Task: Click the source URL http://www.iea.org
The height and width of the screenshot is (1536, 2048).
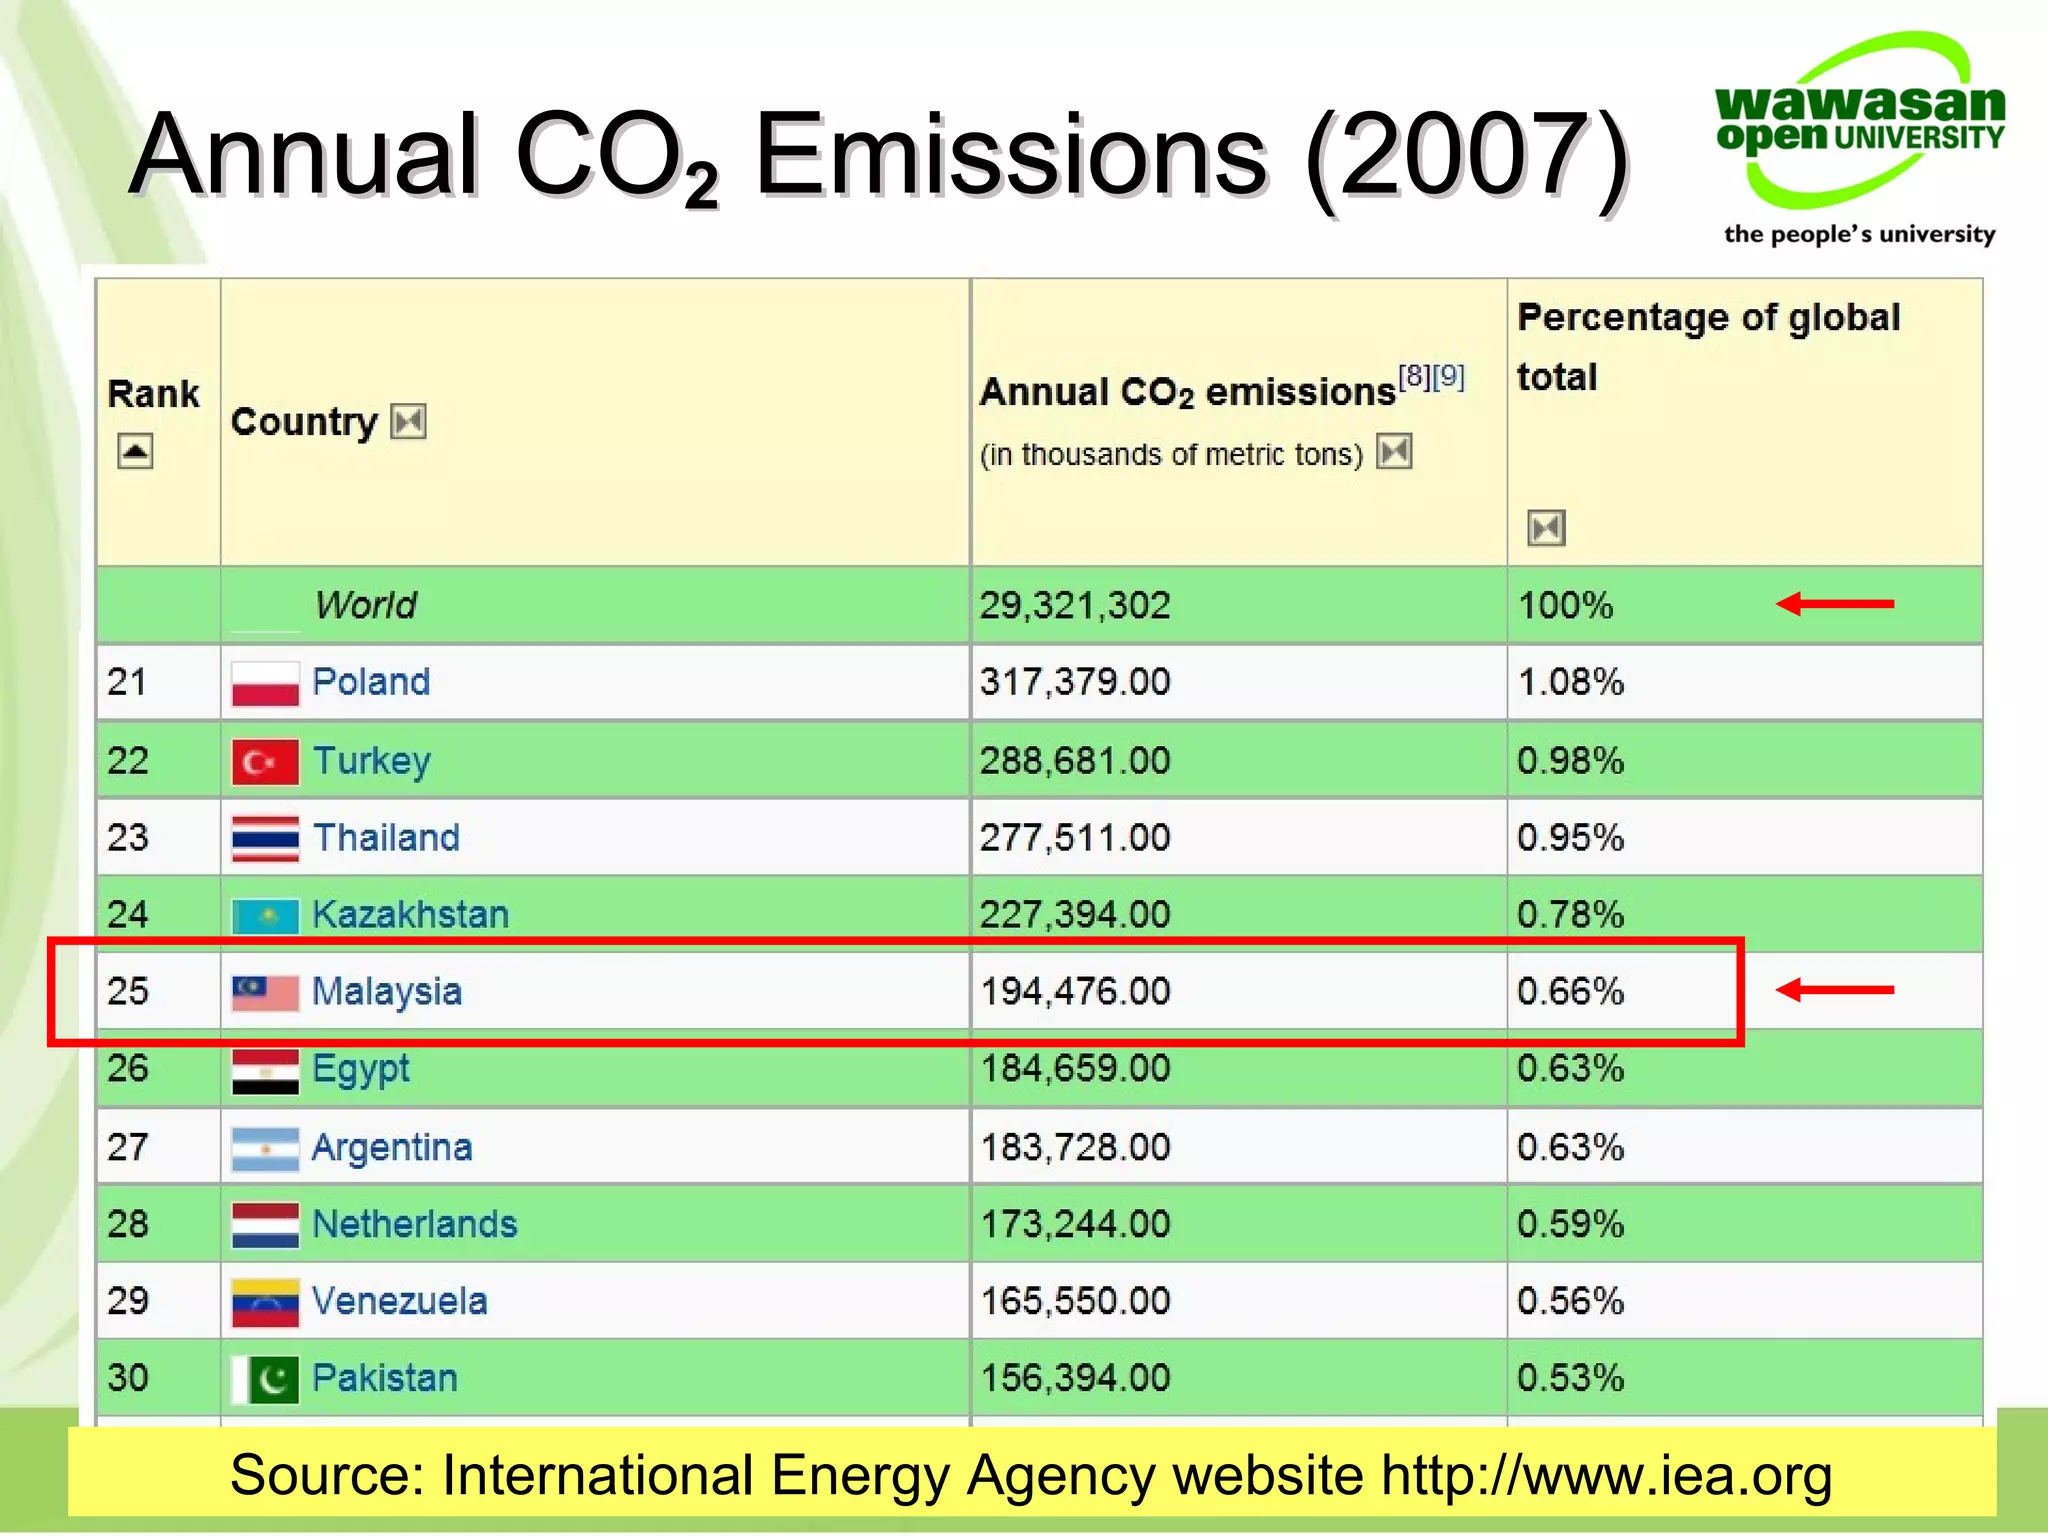Action: pos(1606,1475)
